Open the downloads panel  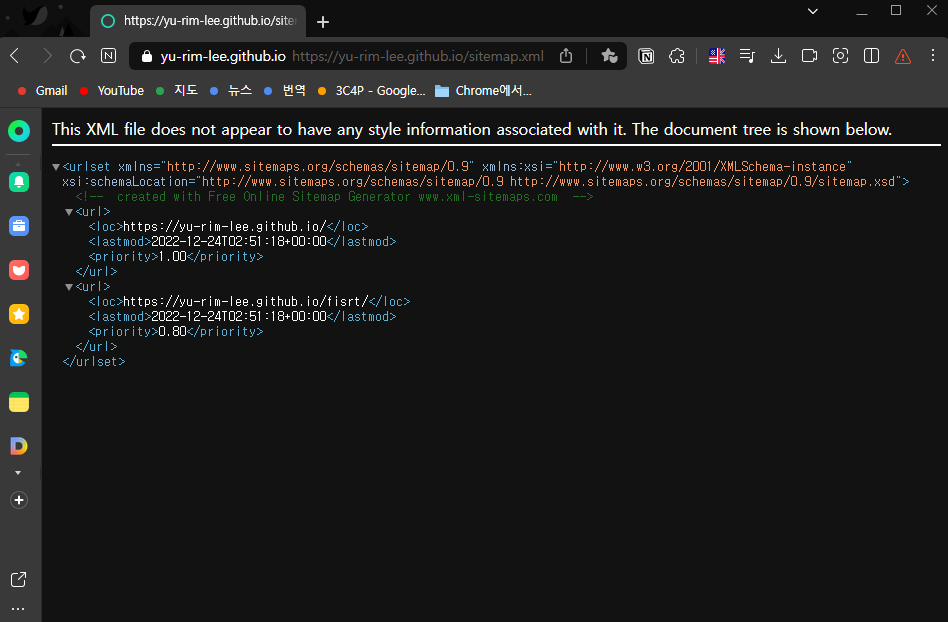tap(778, 56)
